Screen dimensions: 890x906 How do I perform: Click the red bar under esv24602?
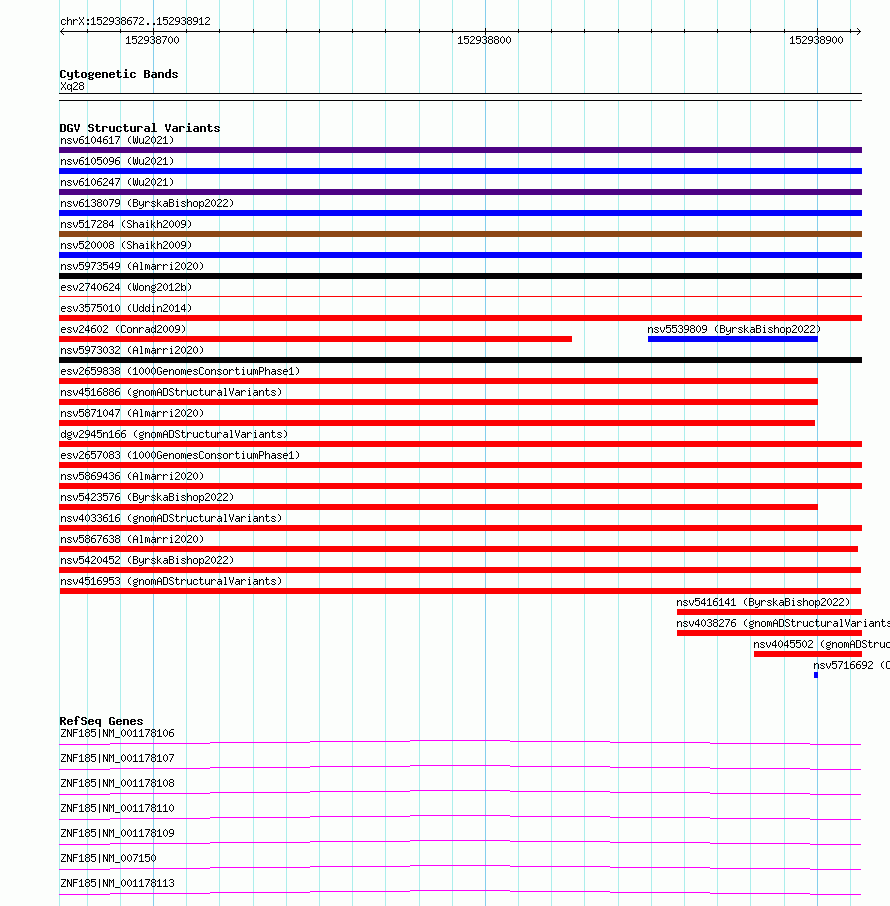coord(316,339)
